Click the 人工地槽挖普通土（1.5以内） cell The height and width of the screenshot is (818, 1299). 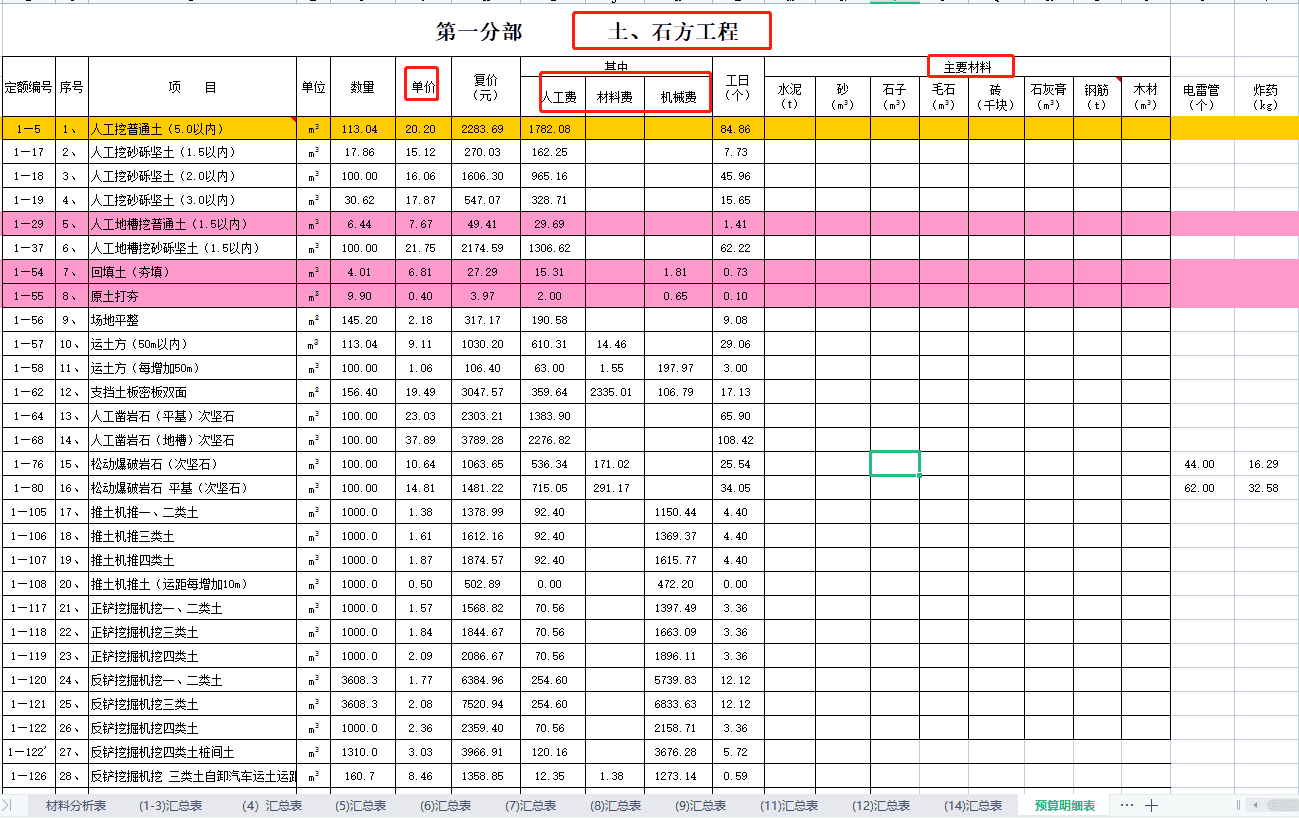(x=193, y=224)
